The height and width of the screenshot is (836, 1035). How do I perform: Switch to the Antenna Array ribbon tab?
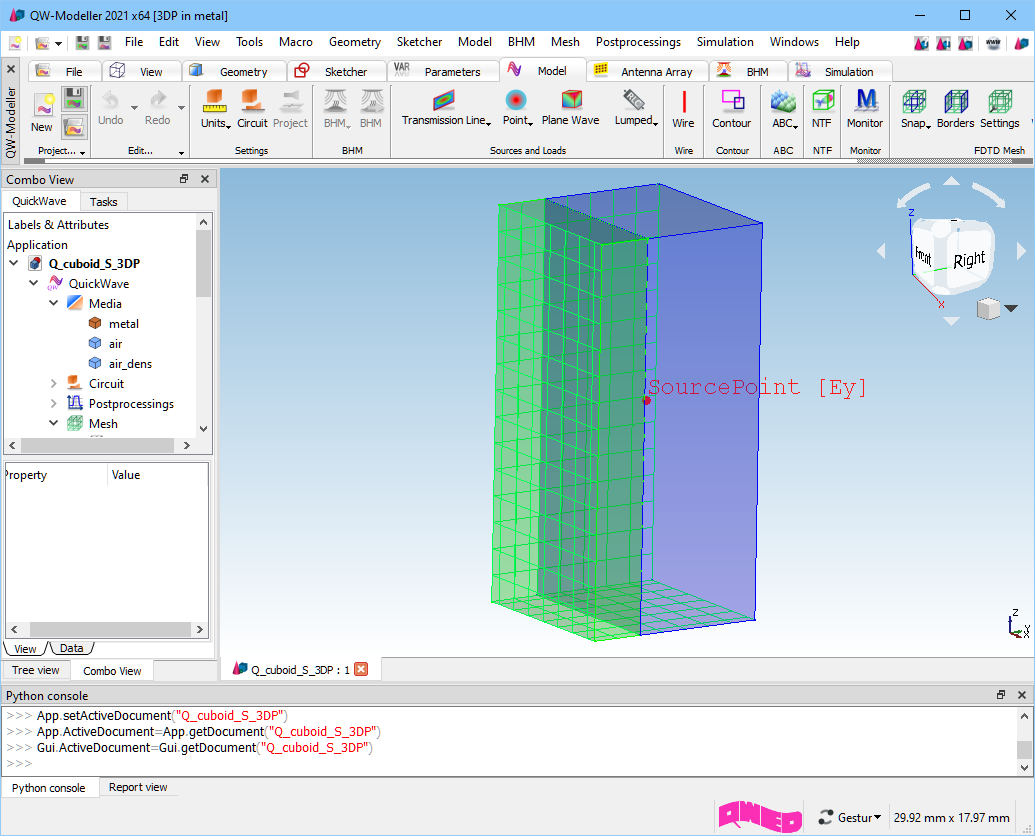point(647,71)
